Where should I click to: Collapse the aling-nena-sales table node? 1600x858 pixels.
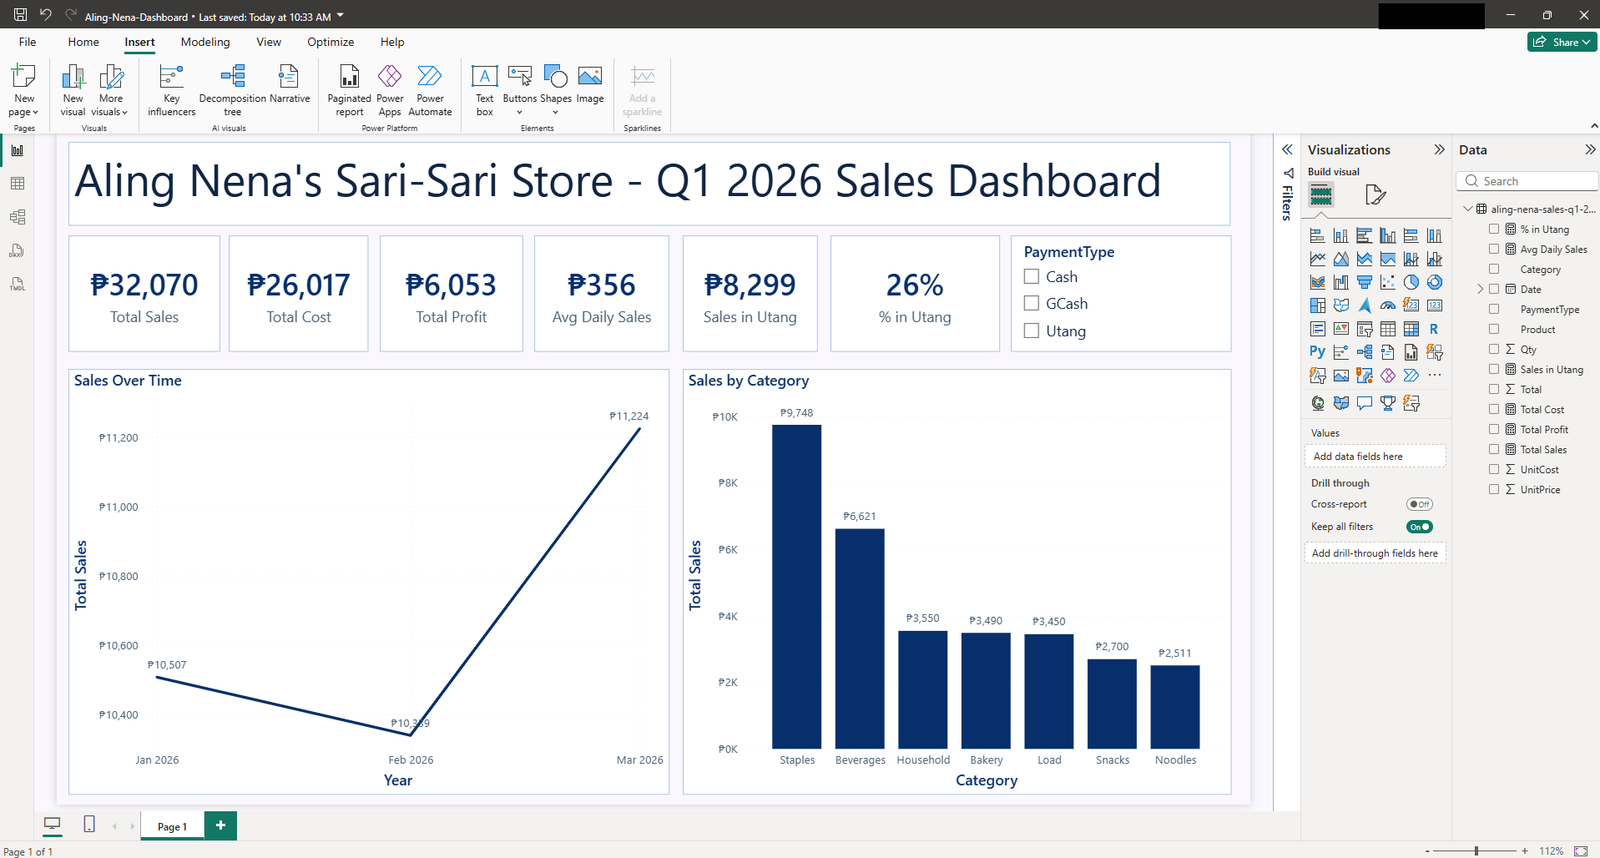click(x=1468, y=209)
